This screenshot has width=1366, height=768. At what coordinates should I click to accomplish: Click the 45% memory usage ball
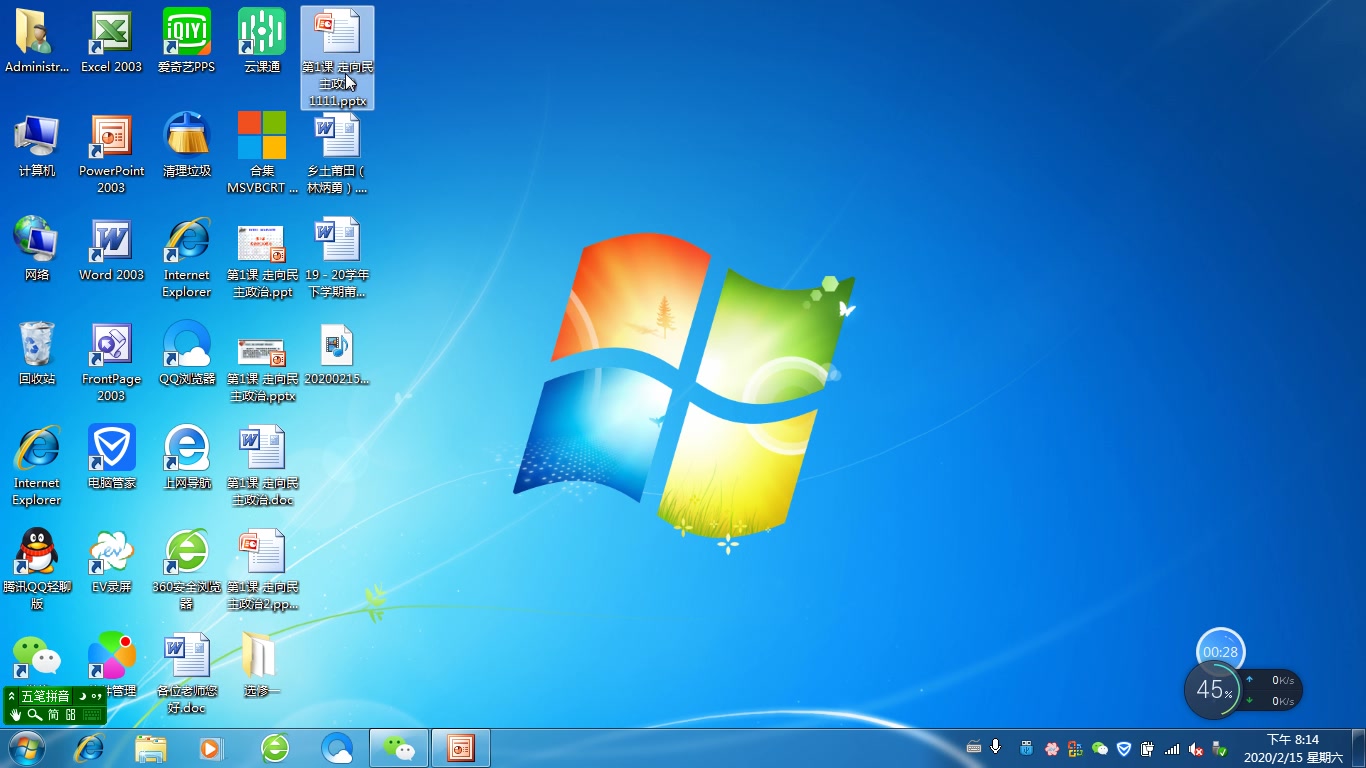(1213, 689)
